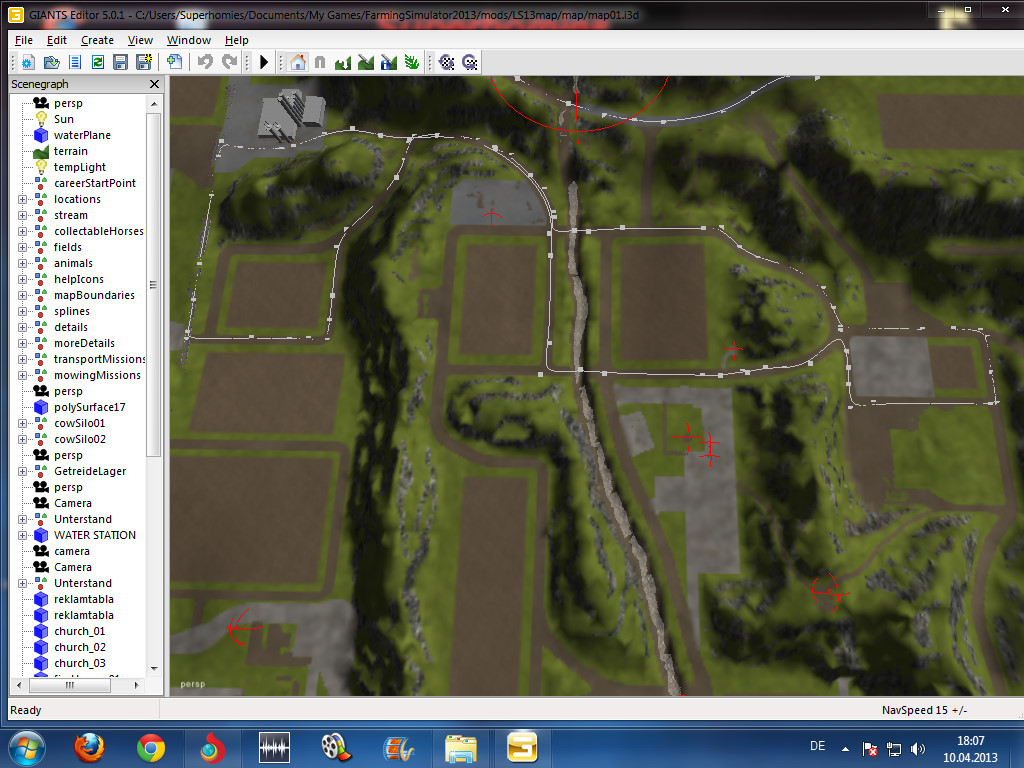Expand the mapBoundaries node
The width and height of the screenshot is (1024, 768).
coord(22,295)
